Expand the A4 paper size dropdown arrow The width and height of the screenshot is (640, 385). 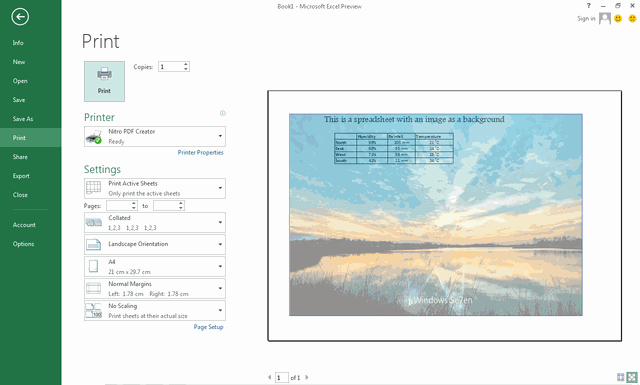click(x=220, y=266)
